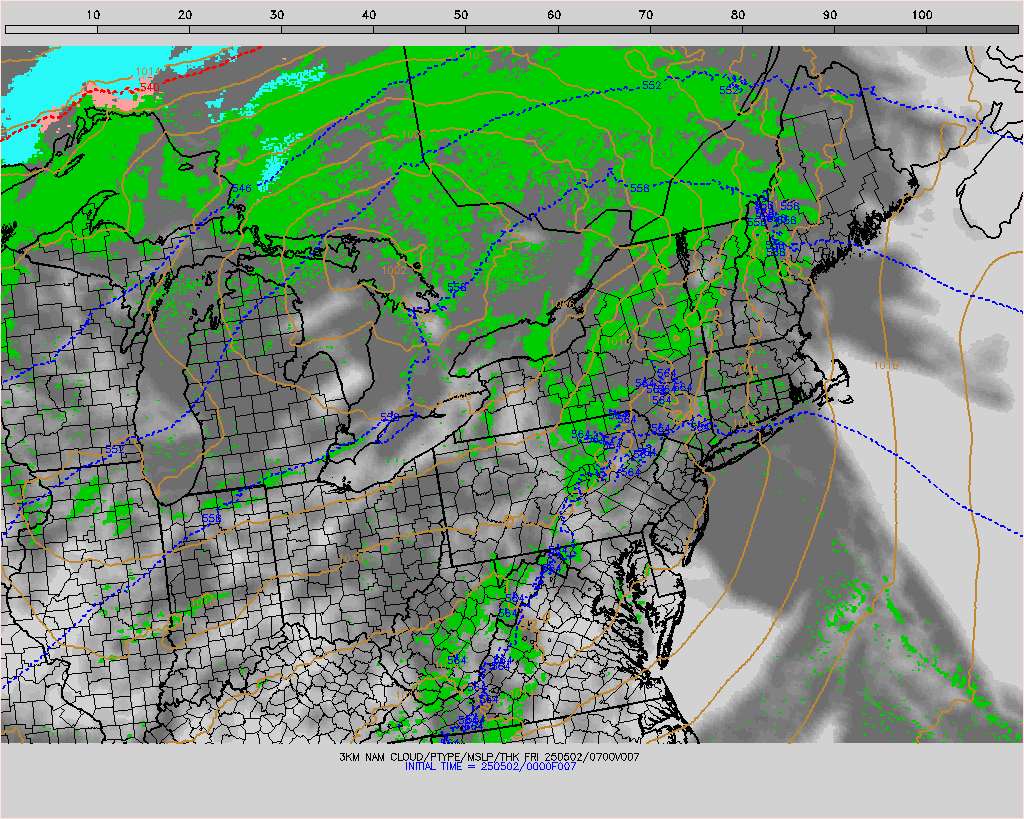
Task: Select the darkest grayscale segment between 90 and 100
Action: pyautogui.click(x=880, y=29)
